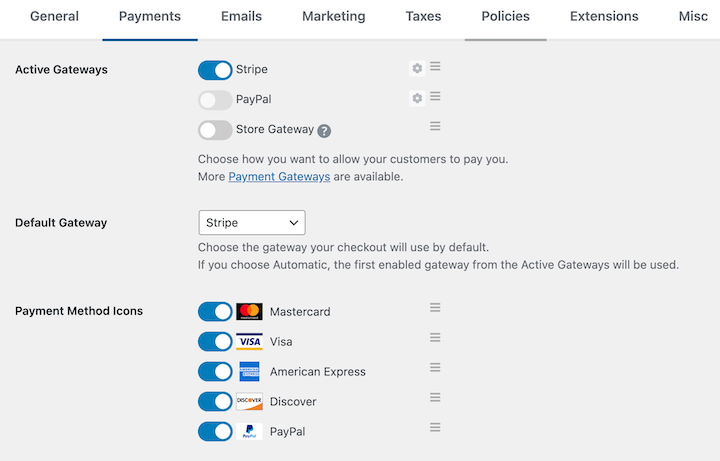Click the Mastercard row drag handle
The image size is (720, 461).
pos(435,308)
